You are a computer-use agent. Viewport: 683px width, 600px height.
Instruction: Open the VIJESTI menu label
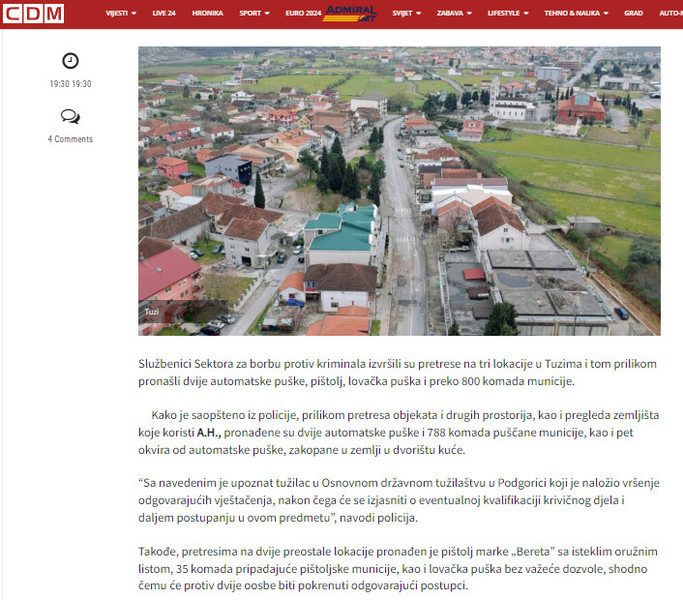(x=117, y=14)
